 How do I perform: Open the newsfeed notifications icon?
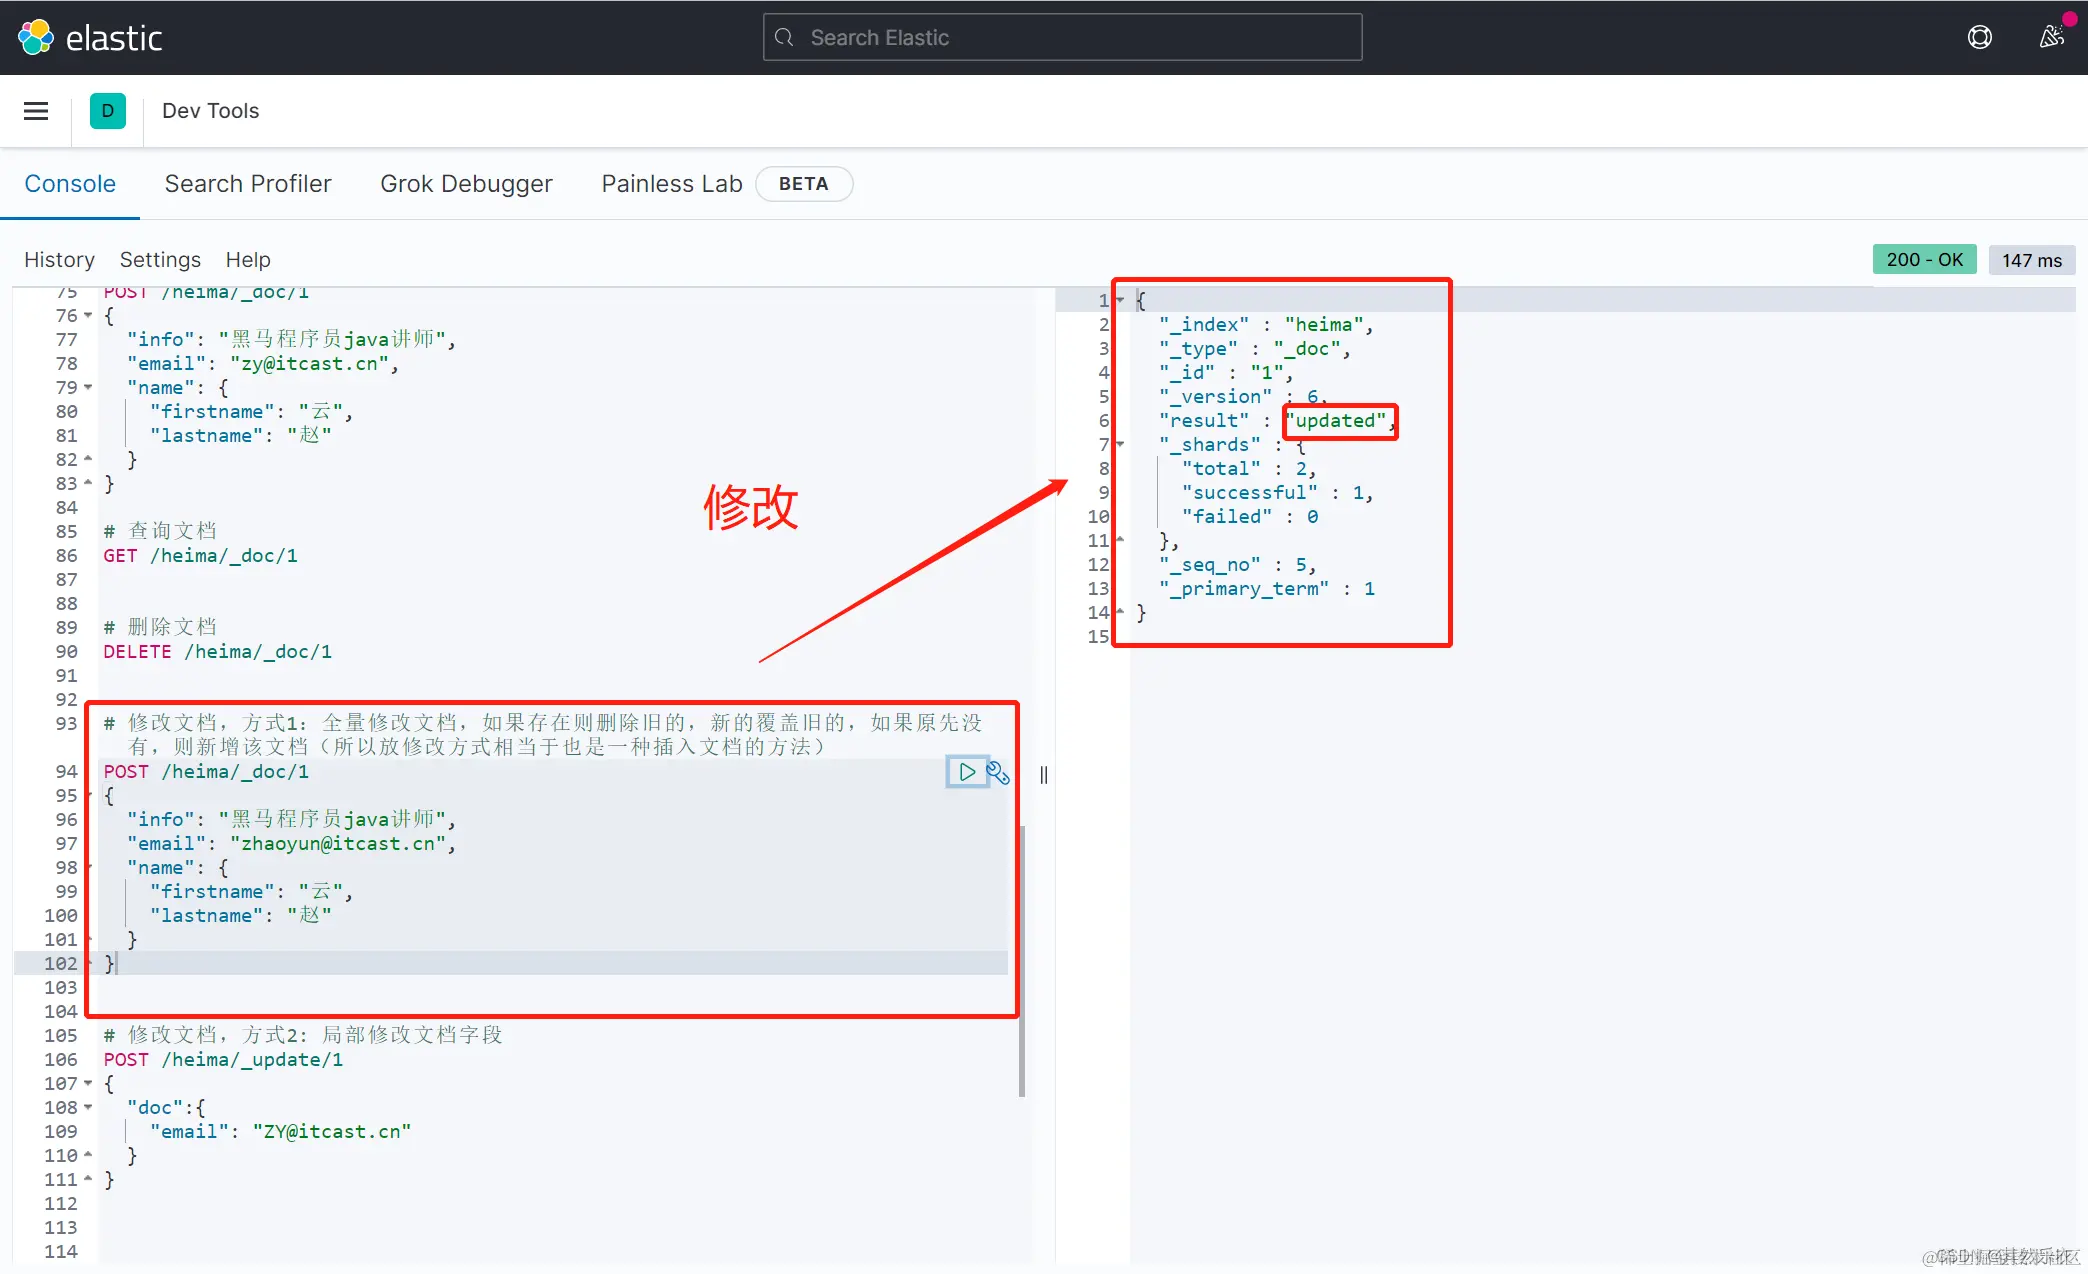point(2051,37)
